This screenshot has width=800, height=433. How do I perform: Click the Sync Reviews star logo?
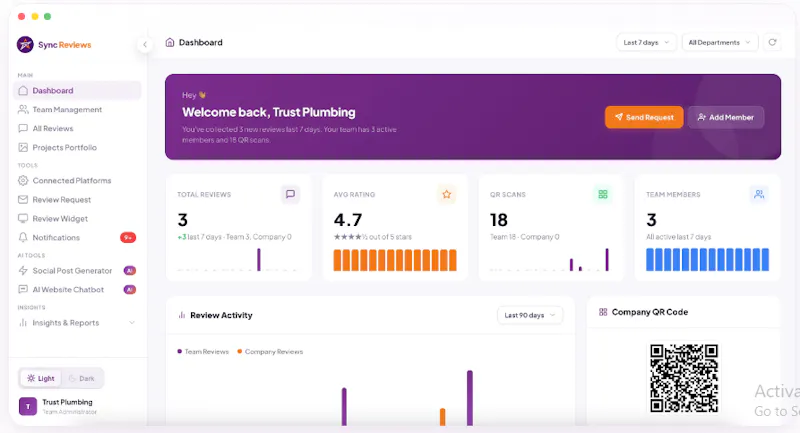[x=25, y=45]
